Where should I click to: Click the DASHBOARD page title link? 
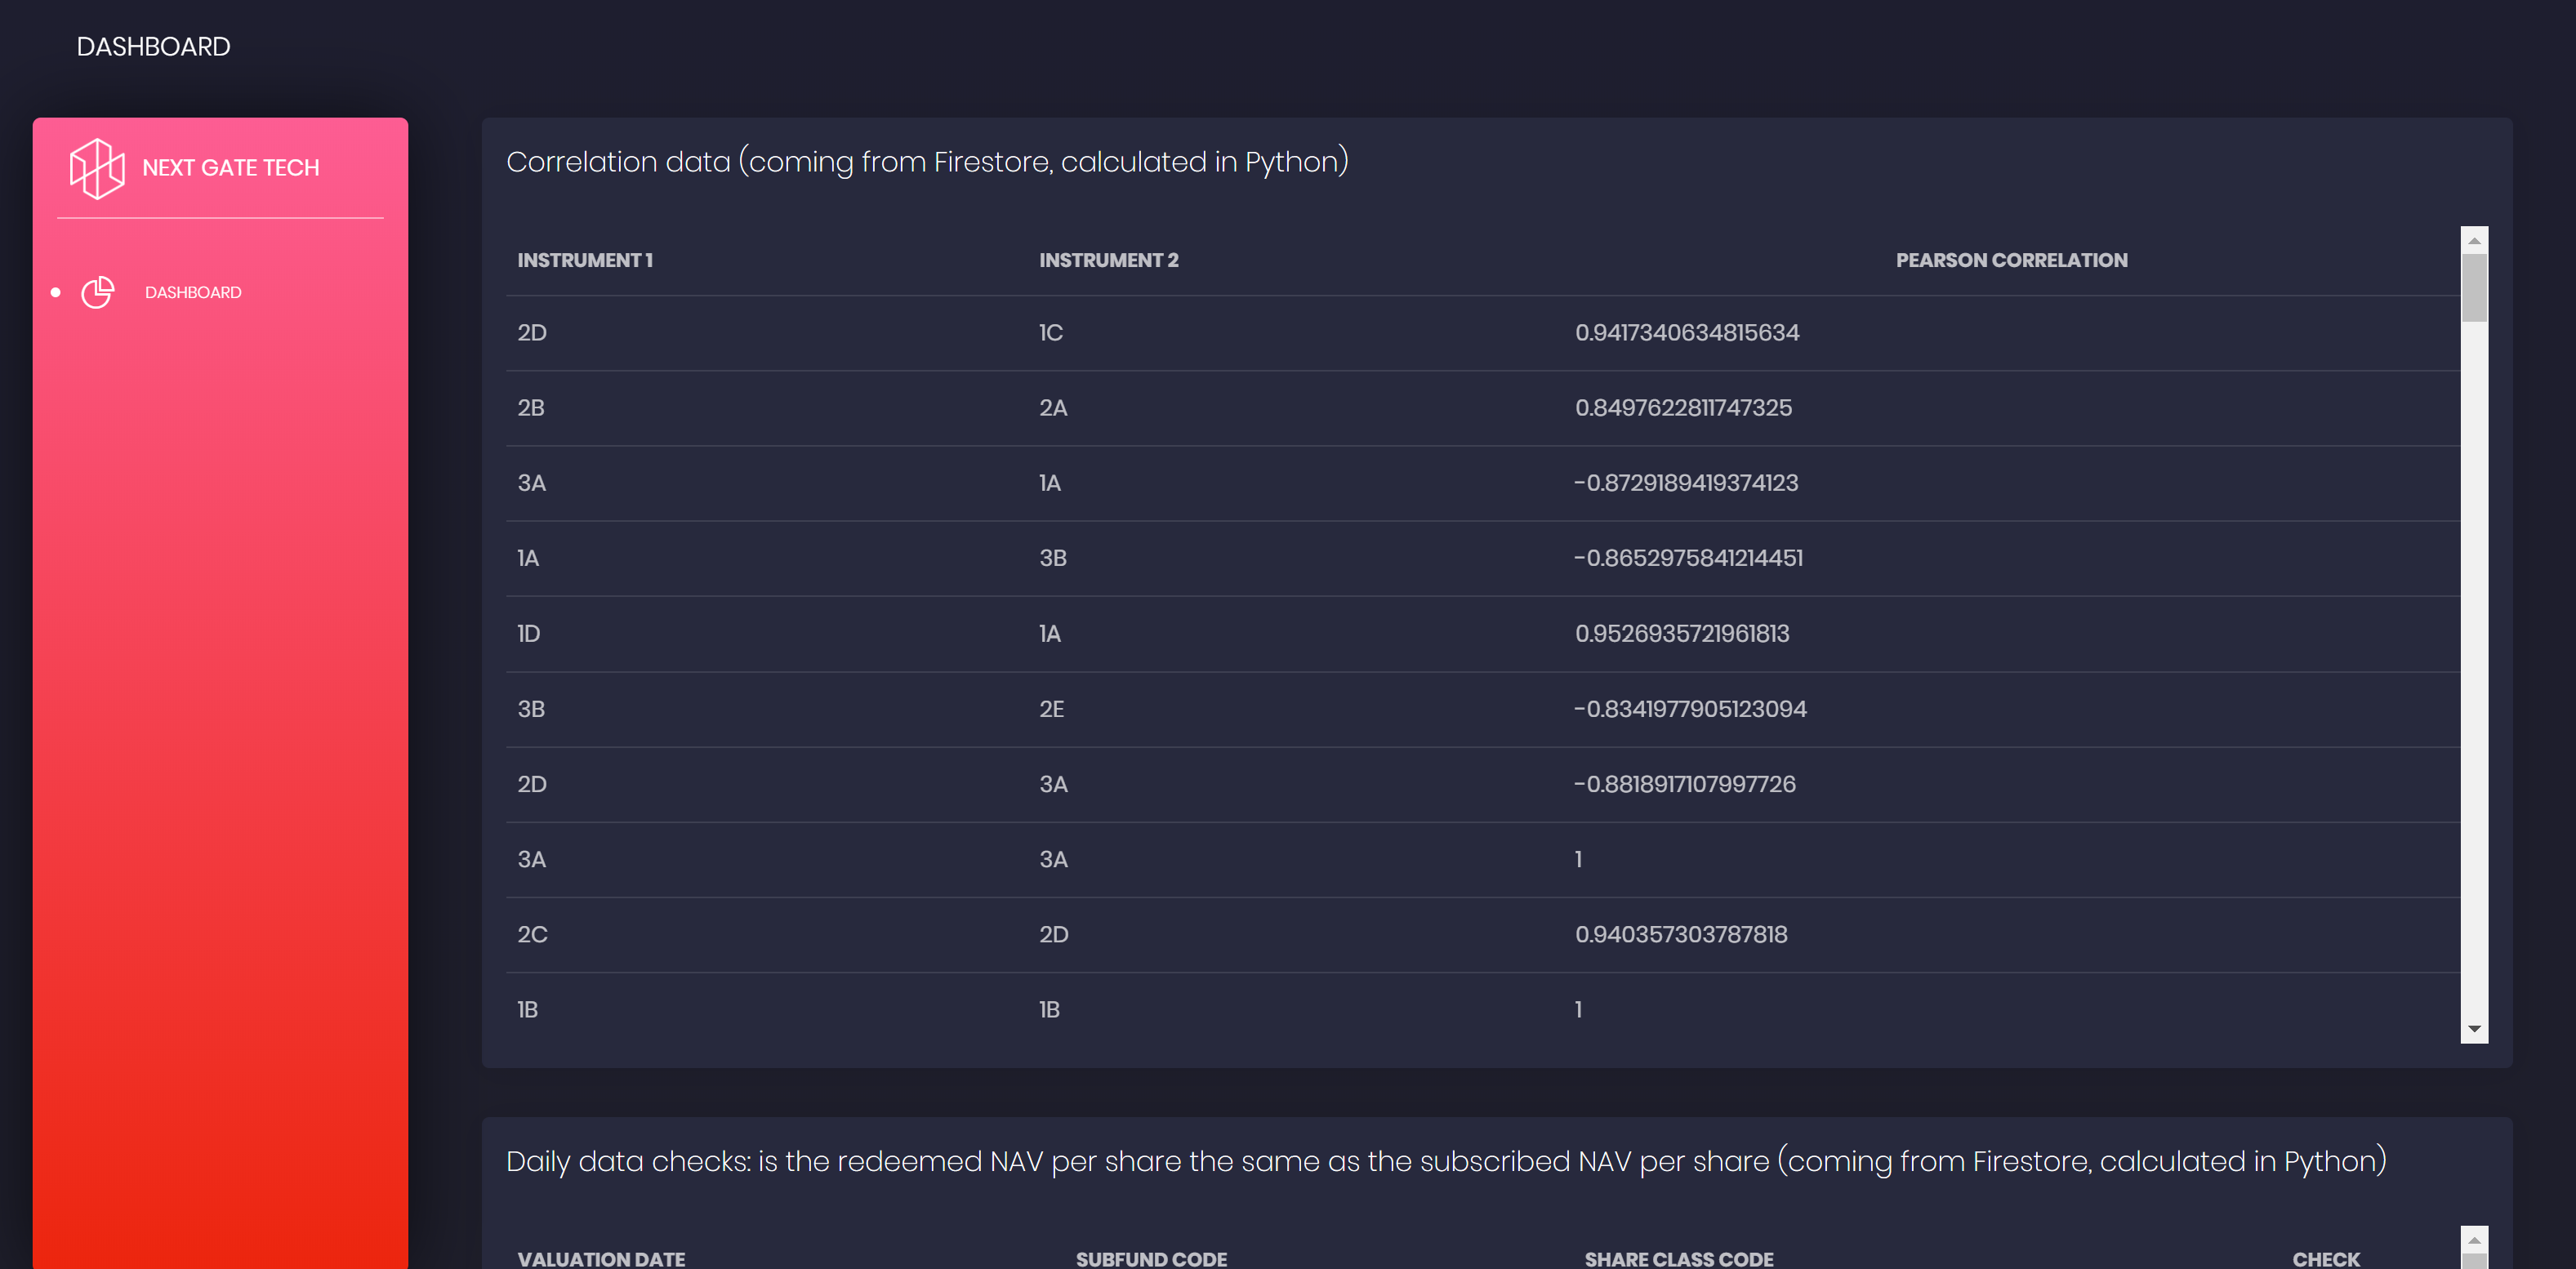point(153,47)
